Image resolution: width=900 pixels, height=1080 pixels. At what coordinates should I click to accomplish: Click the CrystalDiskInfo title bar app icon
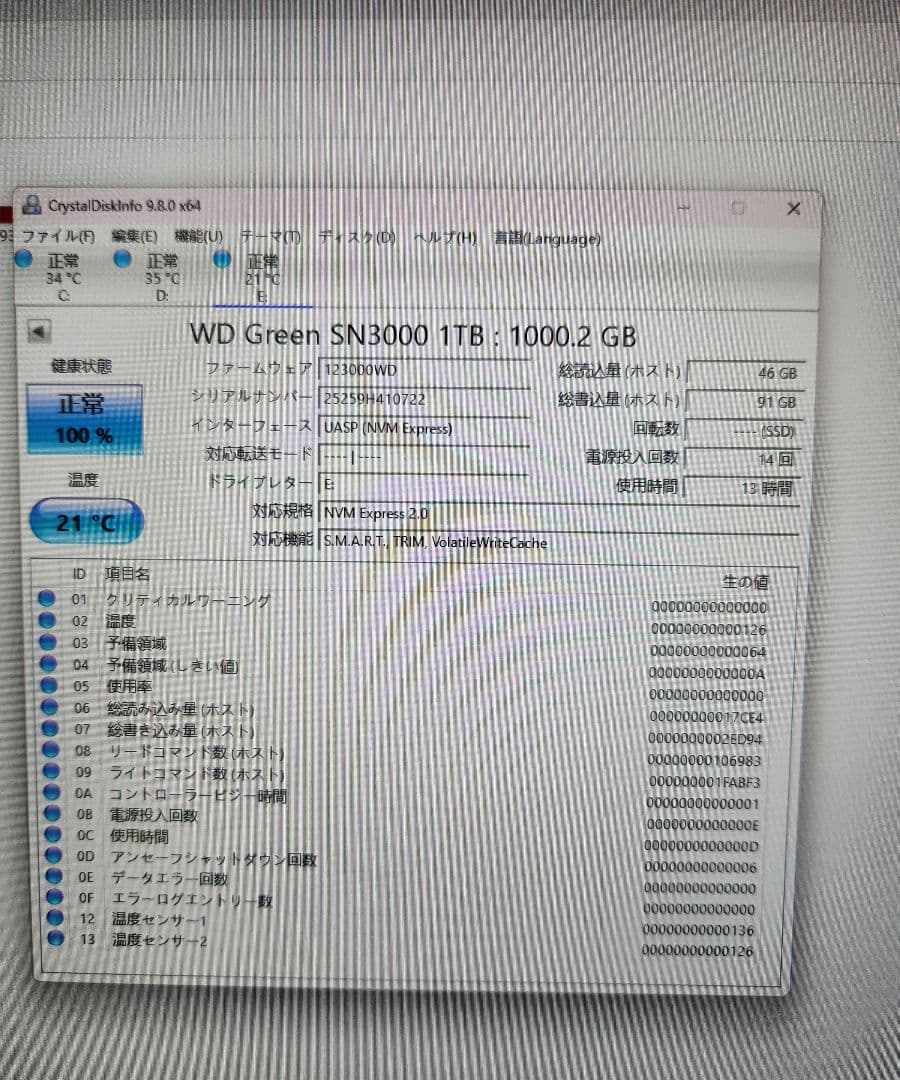(32, 205)
